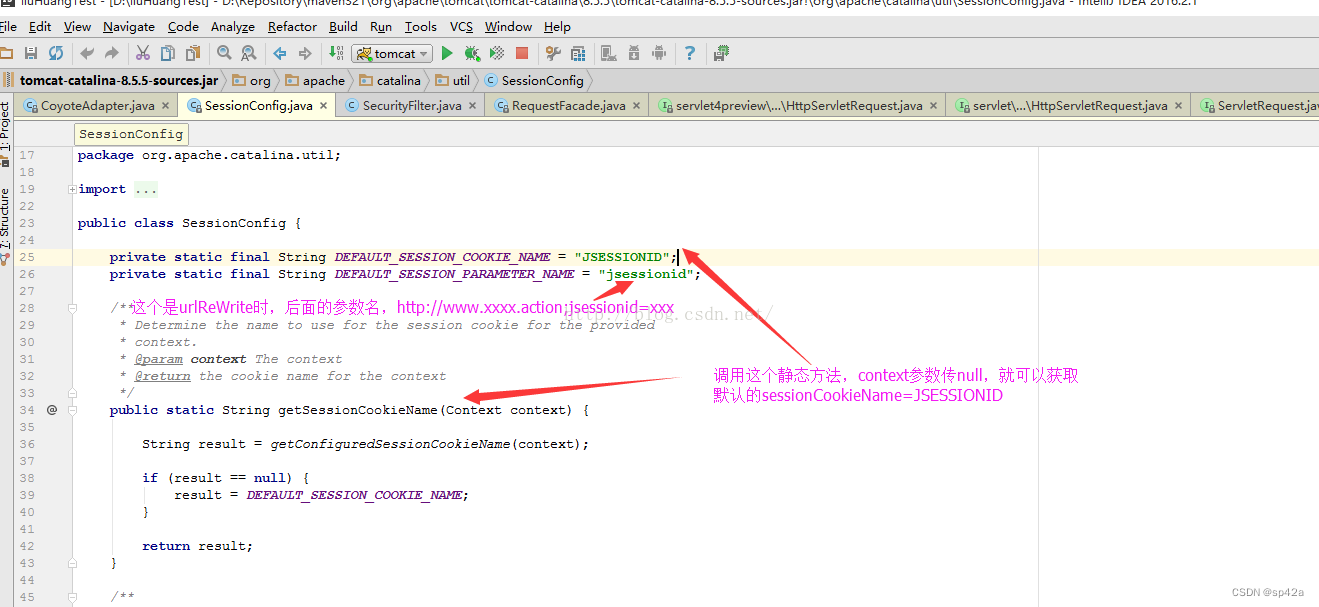
Task: Click the "jsessionid" string literal
Action: click(646, 274)
